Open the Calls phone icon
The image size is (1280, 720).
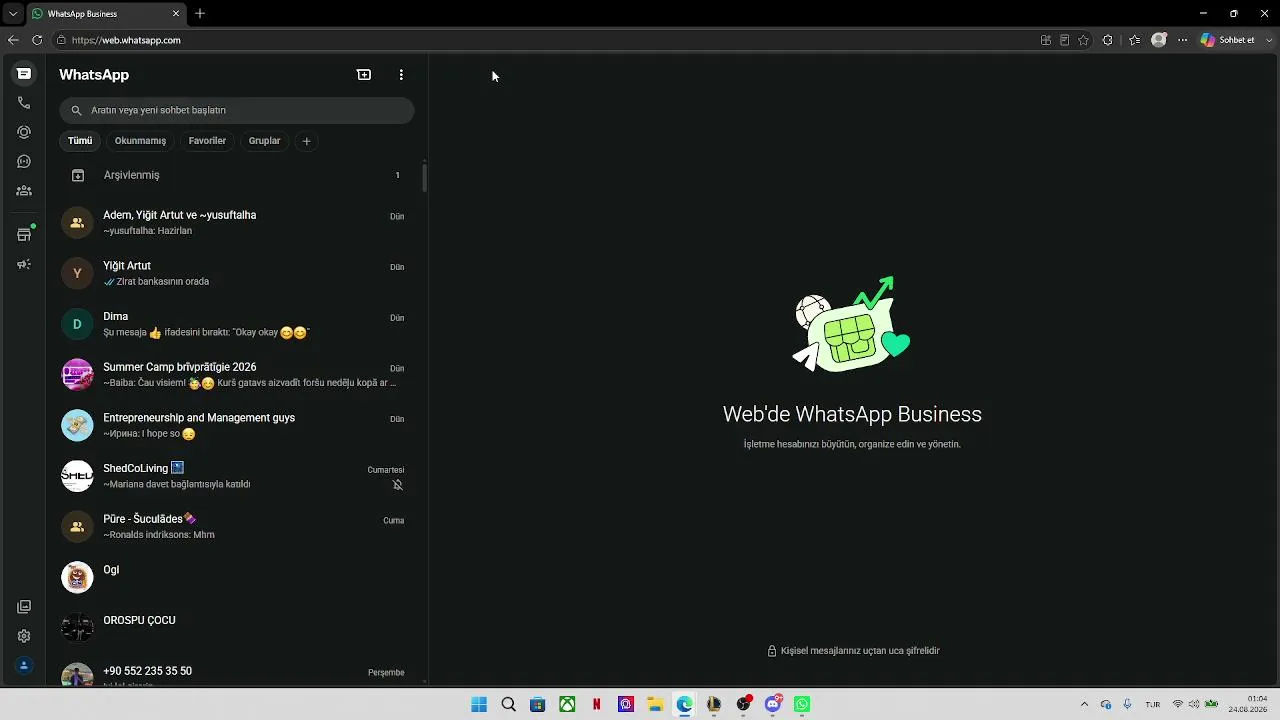coord(24,103)
